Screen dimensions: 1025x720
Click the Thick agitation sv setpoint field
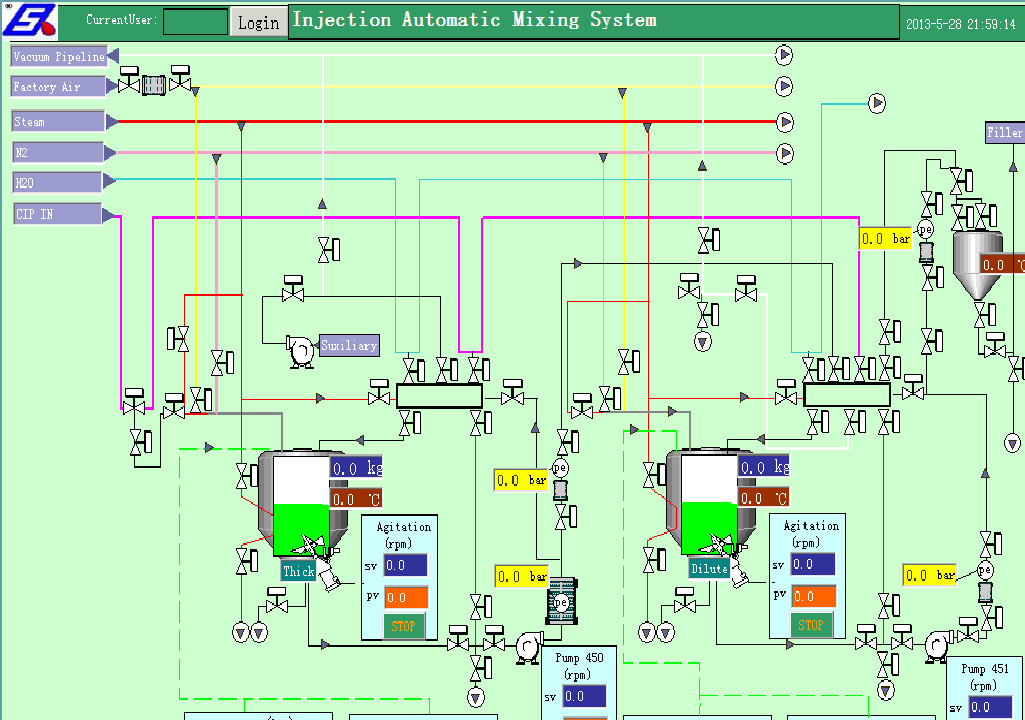[405, 565]
